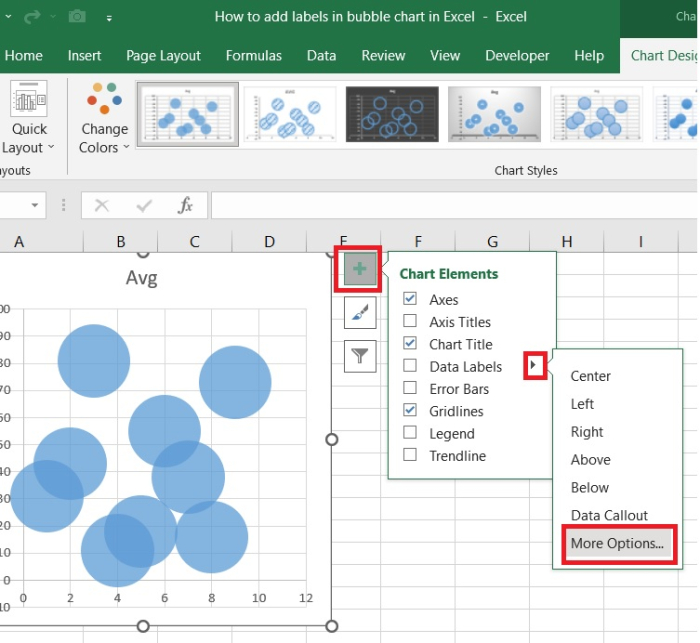
Task: Open the View tab
Action: point(445,55)
